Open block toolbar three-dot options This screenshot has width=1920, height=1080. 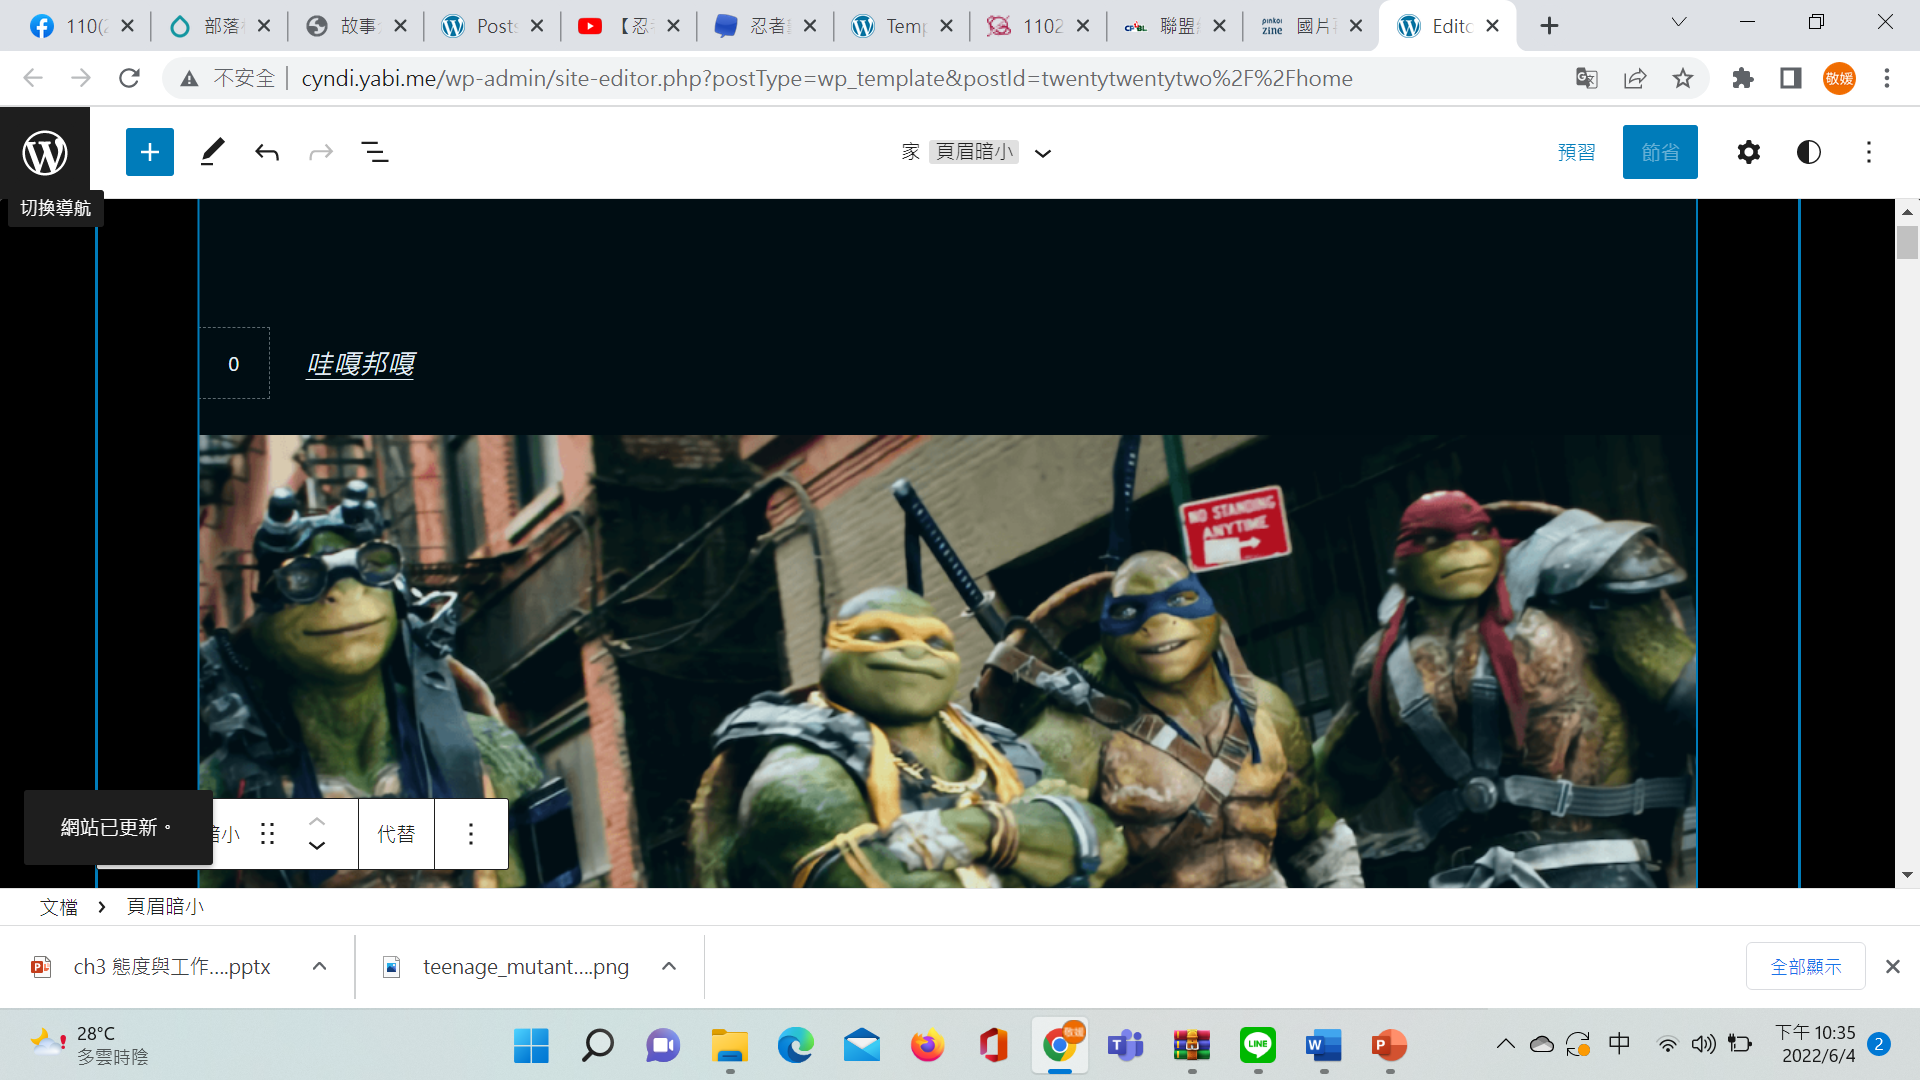click(x=471, y=834)
